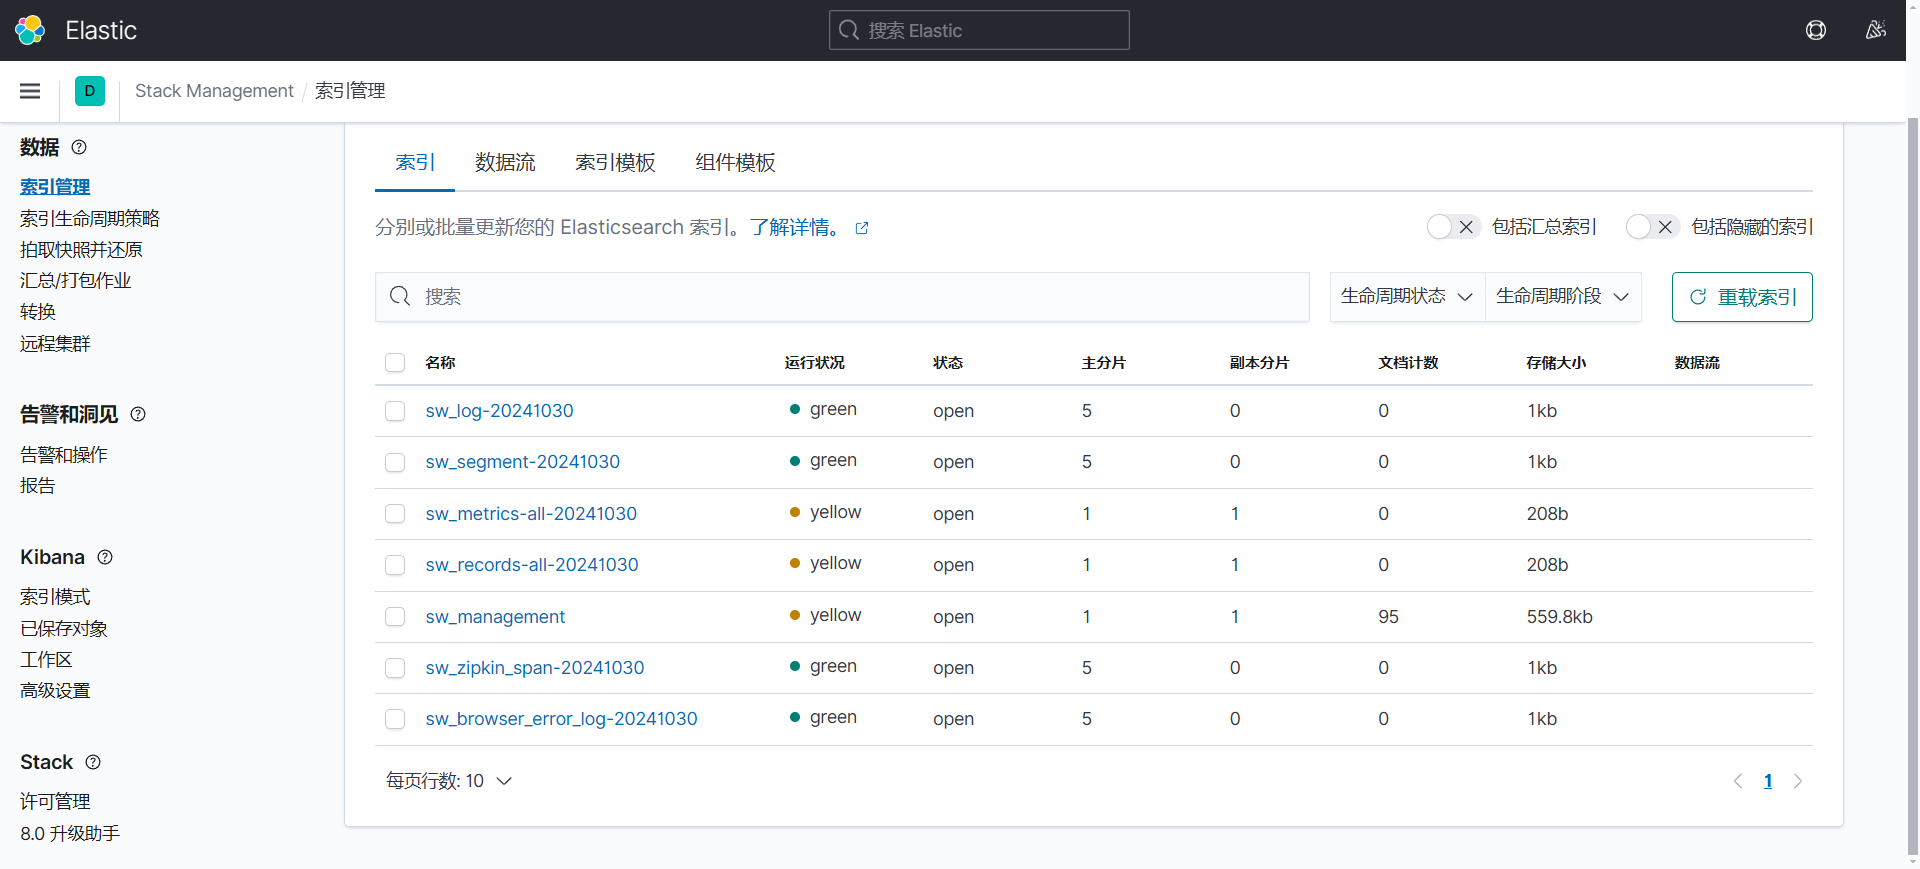Screen dimensions: 1920x869
Task: Click page number 1 in pagination
Action: coord(1768,781)
